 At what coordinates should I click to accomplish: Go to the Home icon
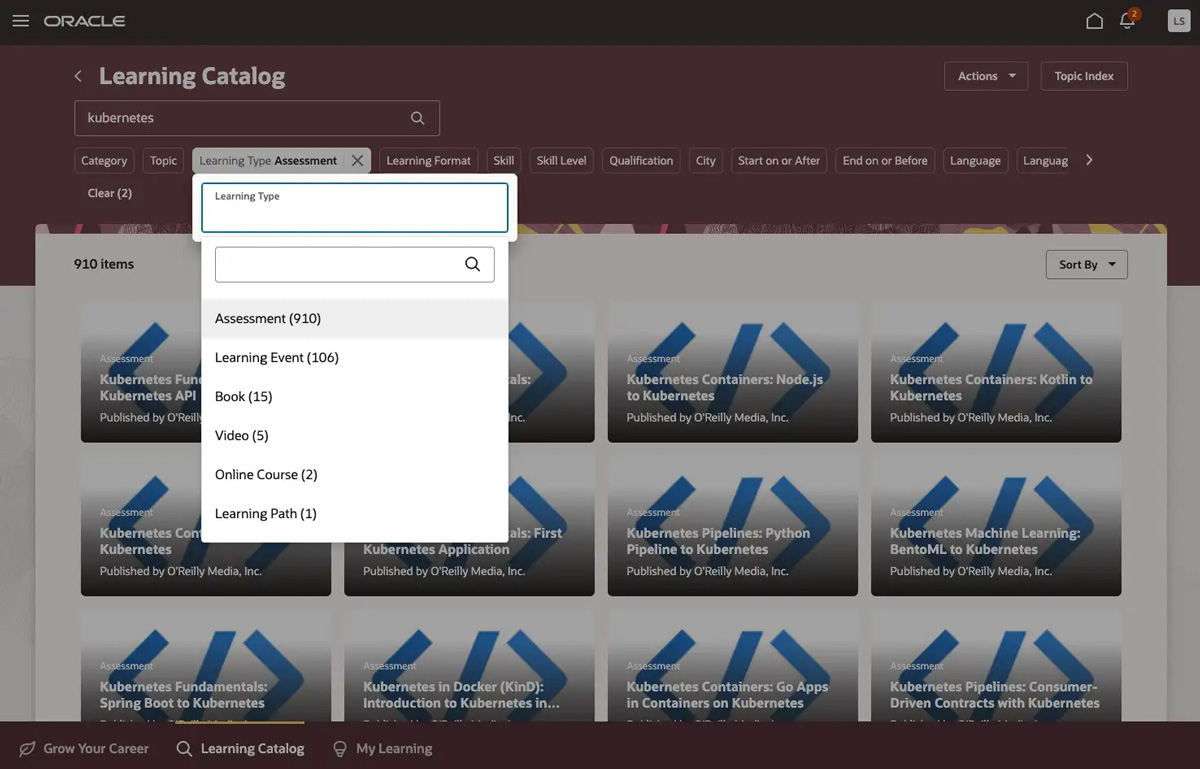pyautogui.click(x=1095, y=21)
